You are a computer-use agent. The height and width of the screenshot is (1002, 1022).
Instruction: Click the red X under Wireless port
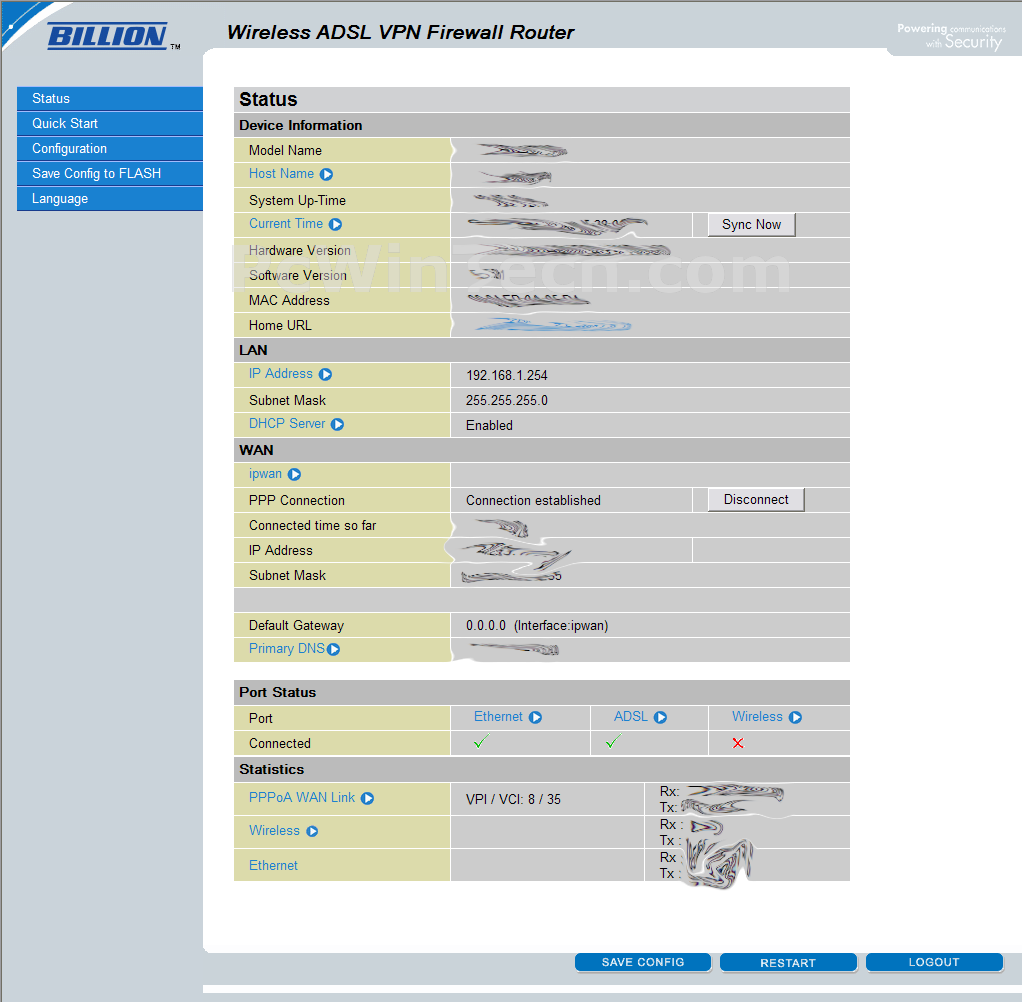click(x=738, y=743)
